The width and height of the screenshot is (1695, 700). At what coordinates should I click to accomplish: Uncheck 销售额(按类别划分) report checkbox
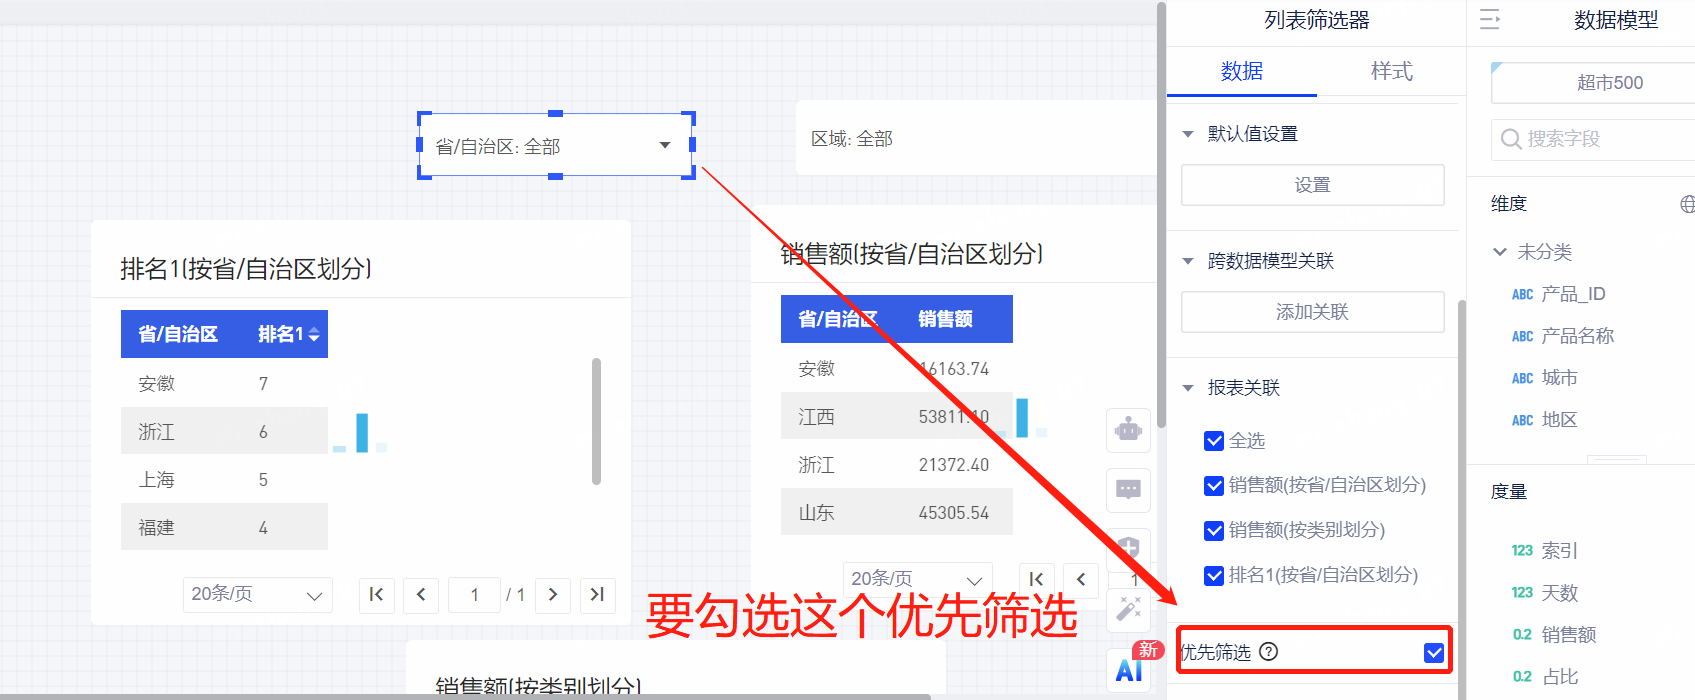click(1214, 530)
